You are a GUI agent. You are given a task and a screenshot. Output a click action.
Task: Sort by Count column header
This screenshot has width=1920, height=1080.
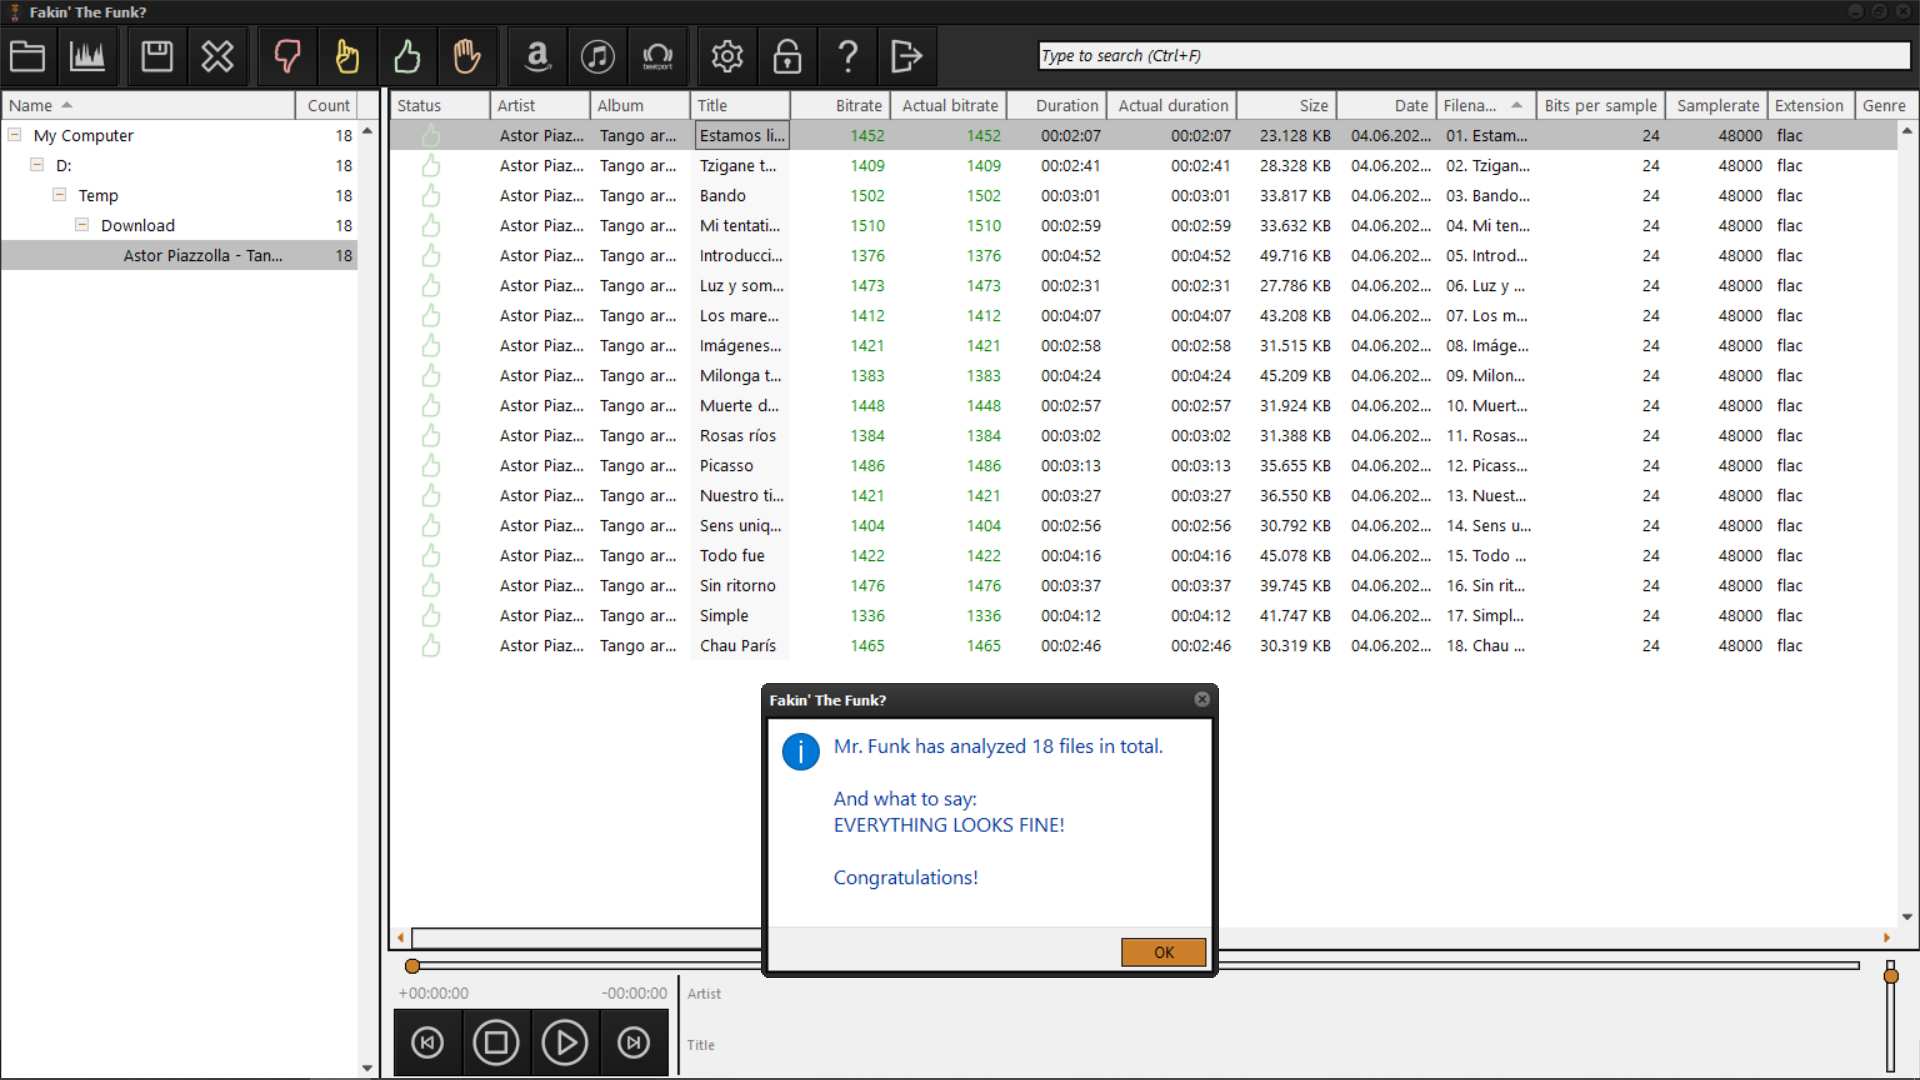(x=328, y=105)
